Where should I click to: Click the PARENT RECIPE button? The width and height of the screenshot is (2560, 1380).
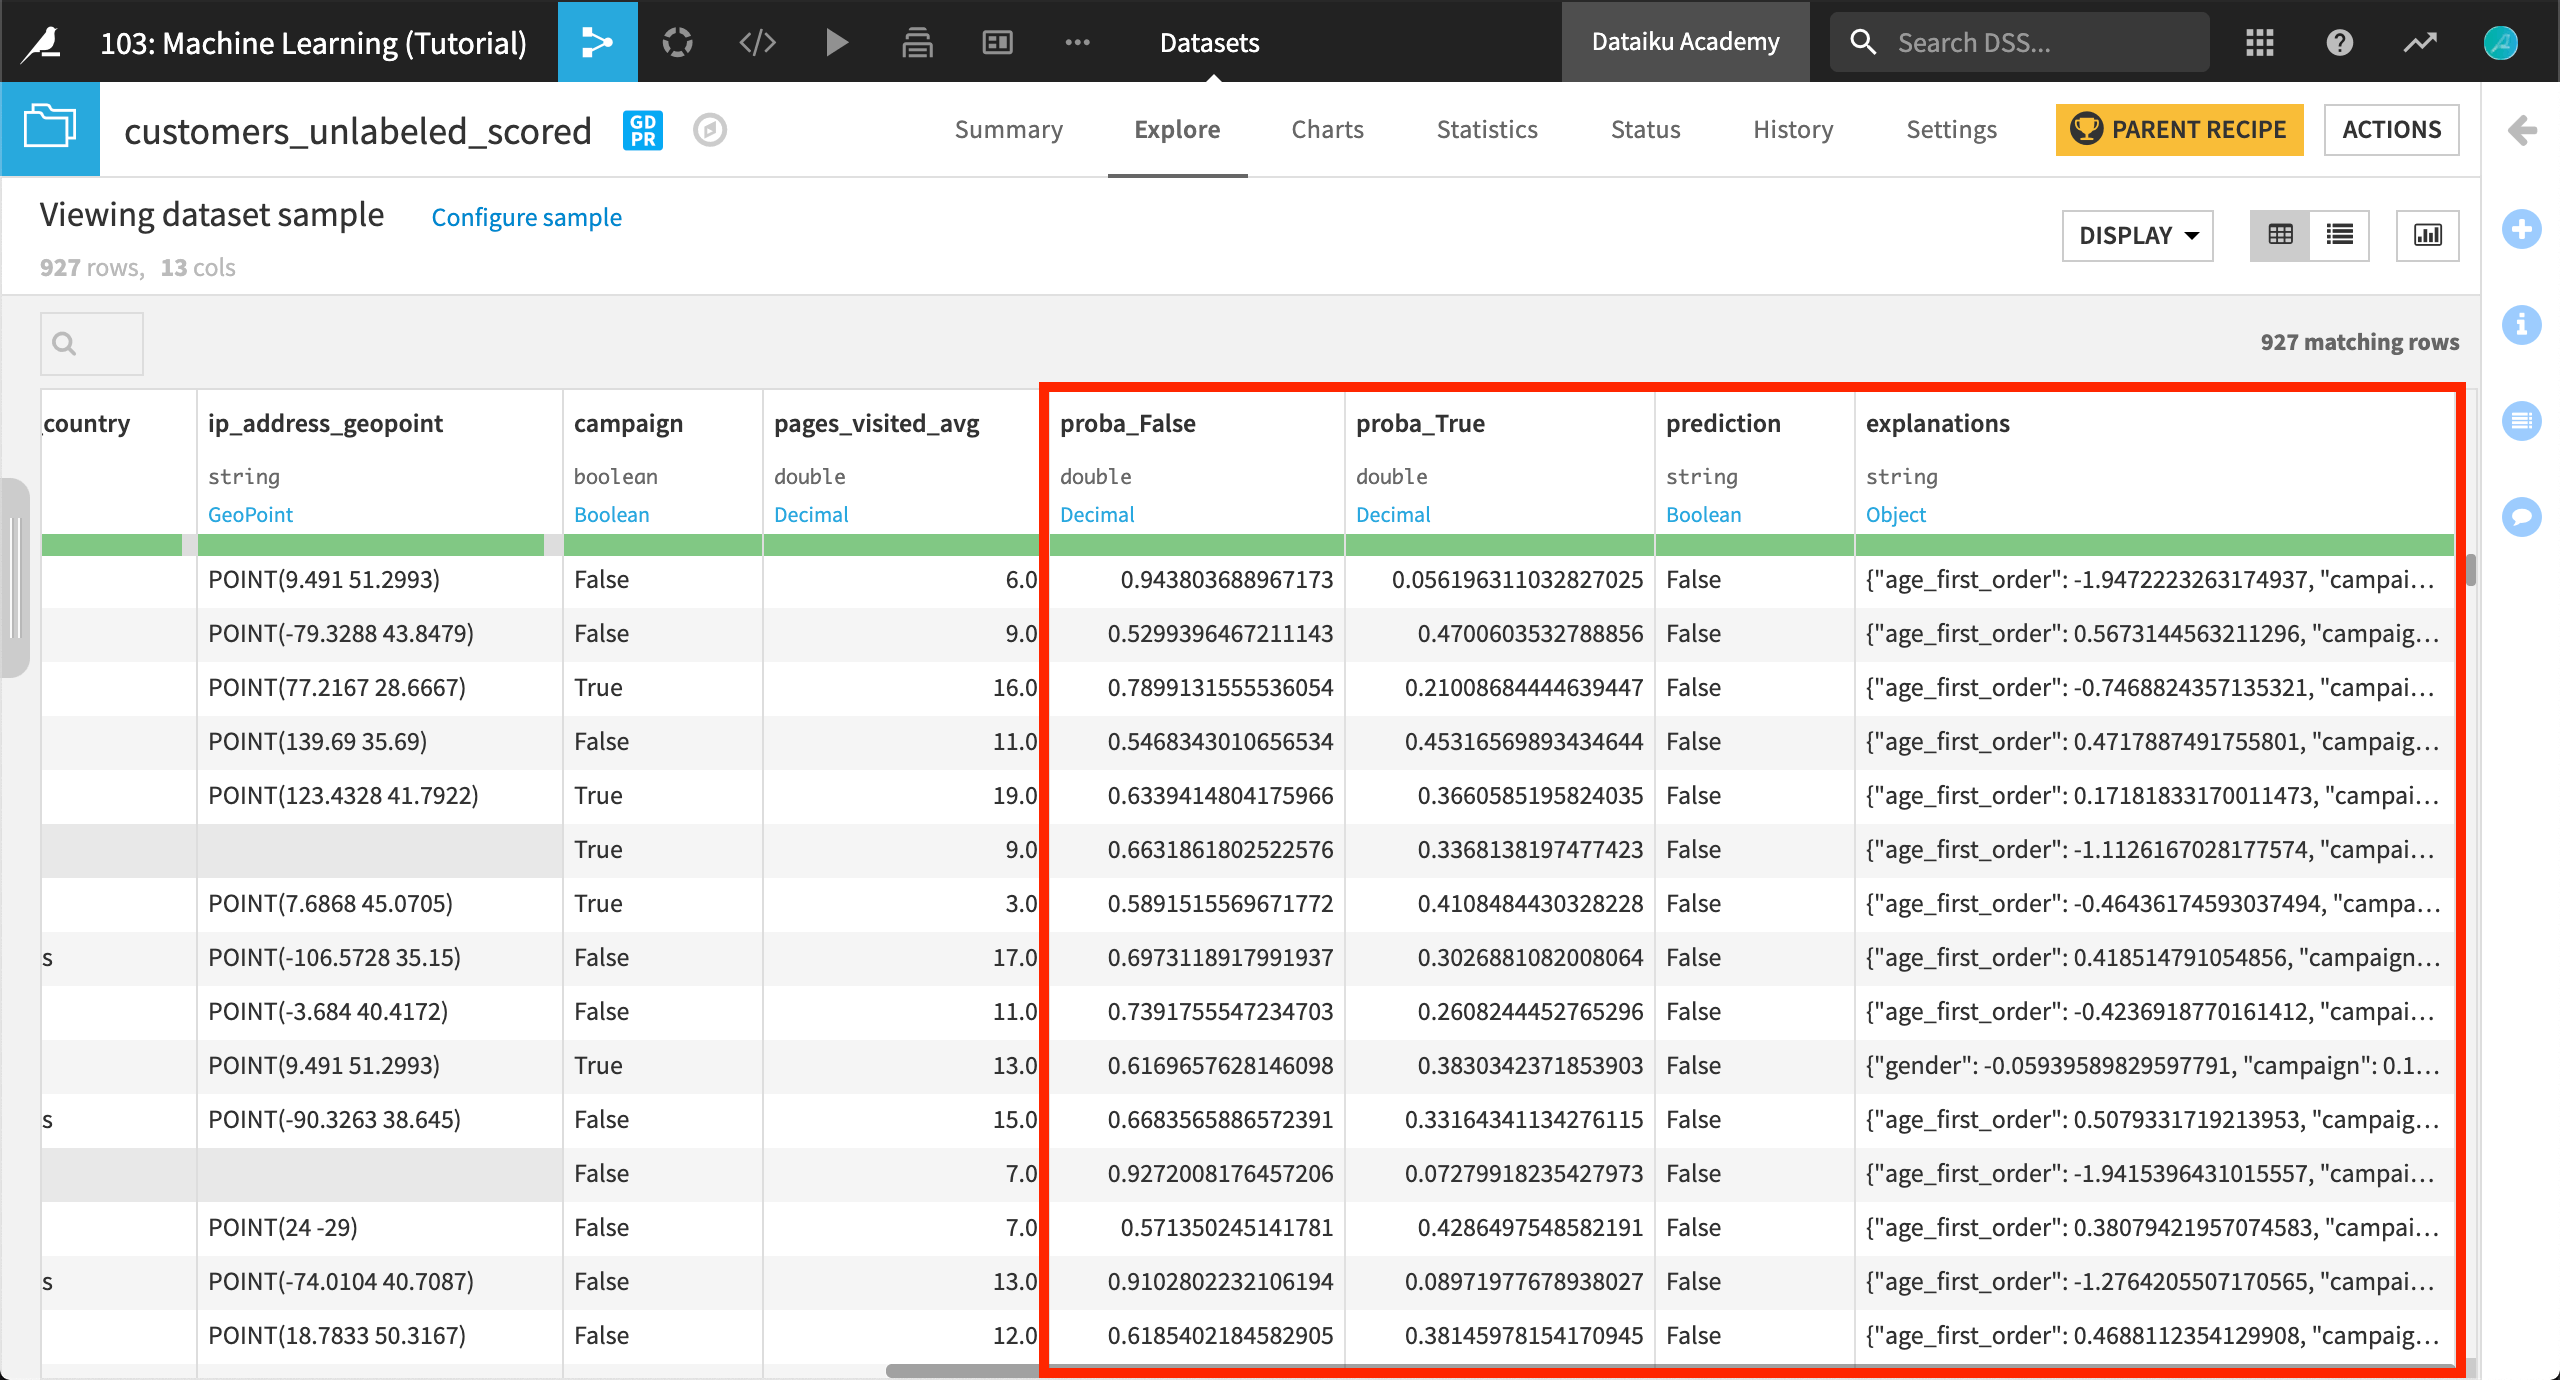click(x=2179, y=129)
